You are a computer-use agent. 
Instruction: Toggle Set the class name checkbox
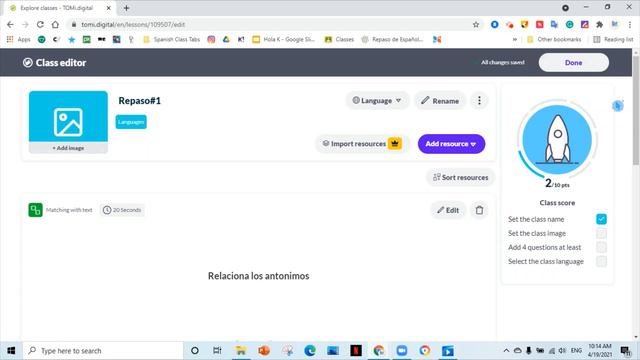tap(601, 219)
